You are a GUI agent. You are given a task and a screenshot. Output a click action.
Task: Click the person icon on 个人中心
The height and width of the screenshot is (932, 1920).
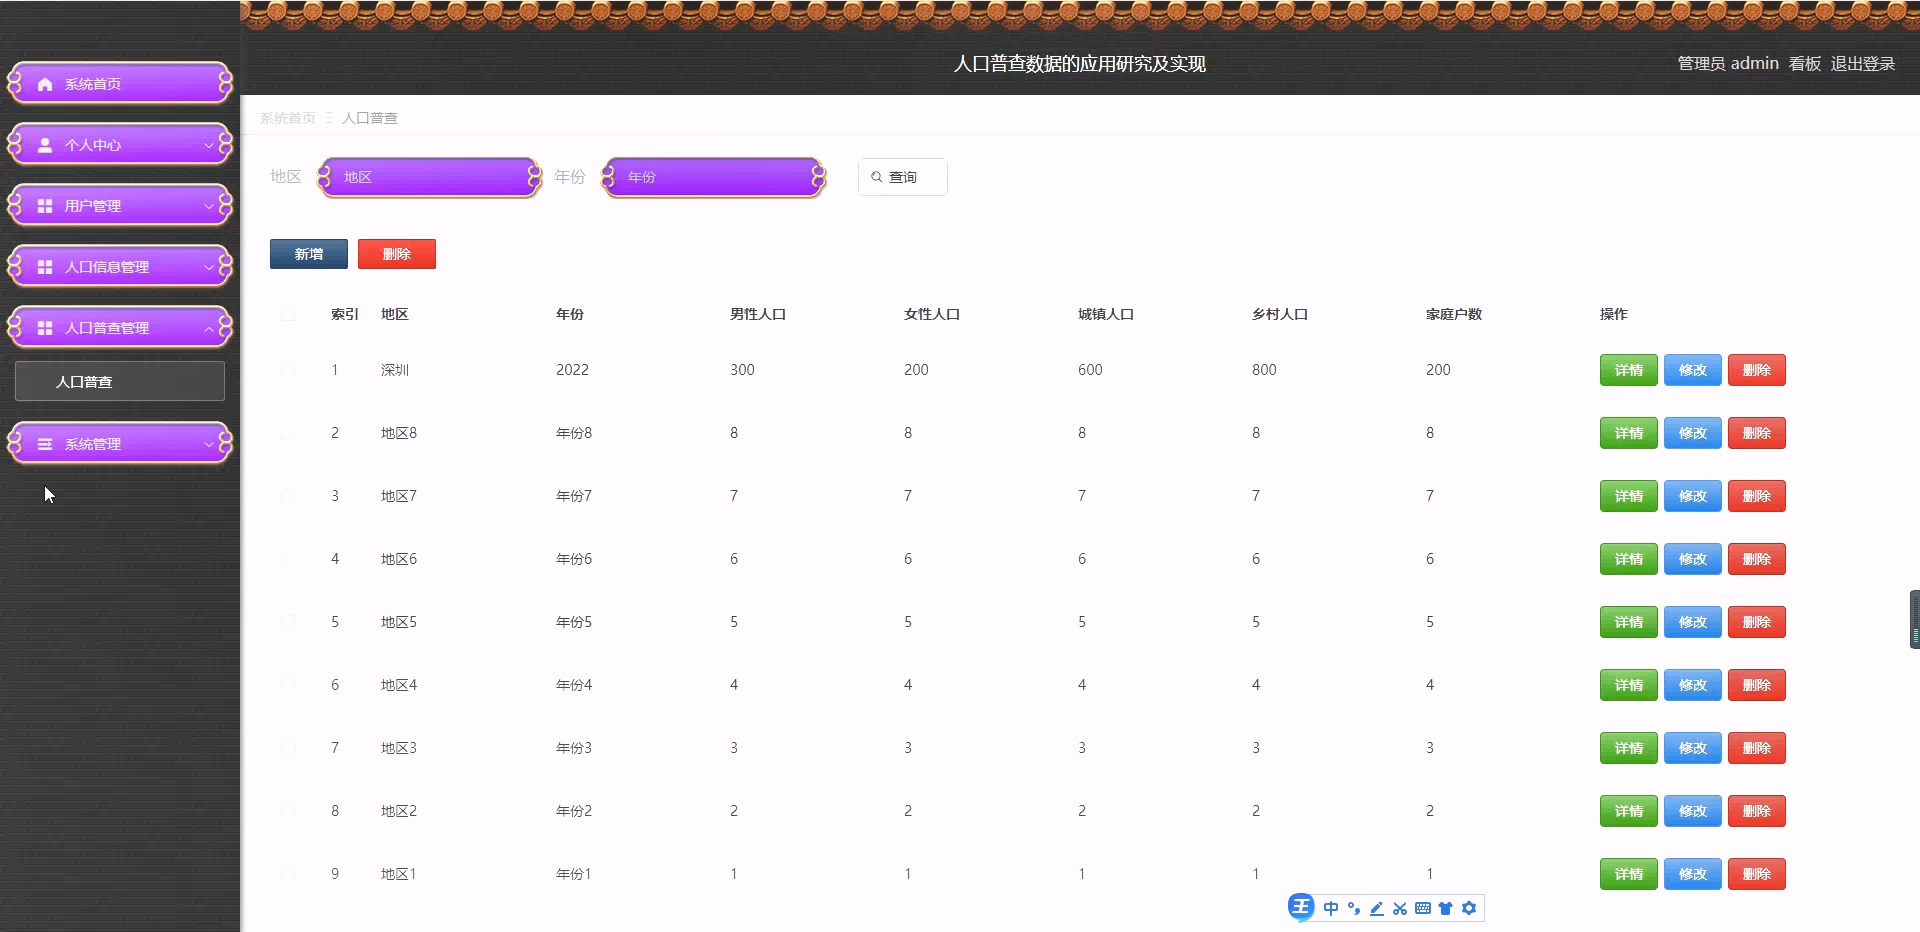pos(43,144)
